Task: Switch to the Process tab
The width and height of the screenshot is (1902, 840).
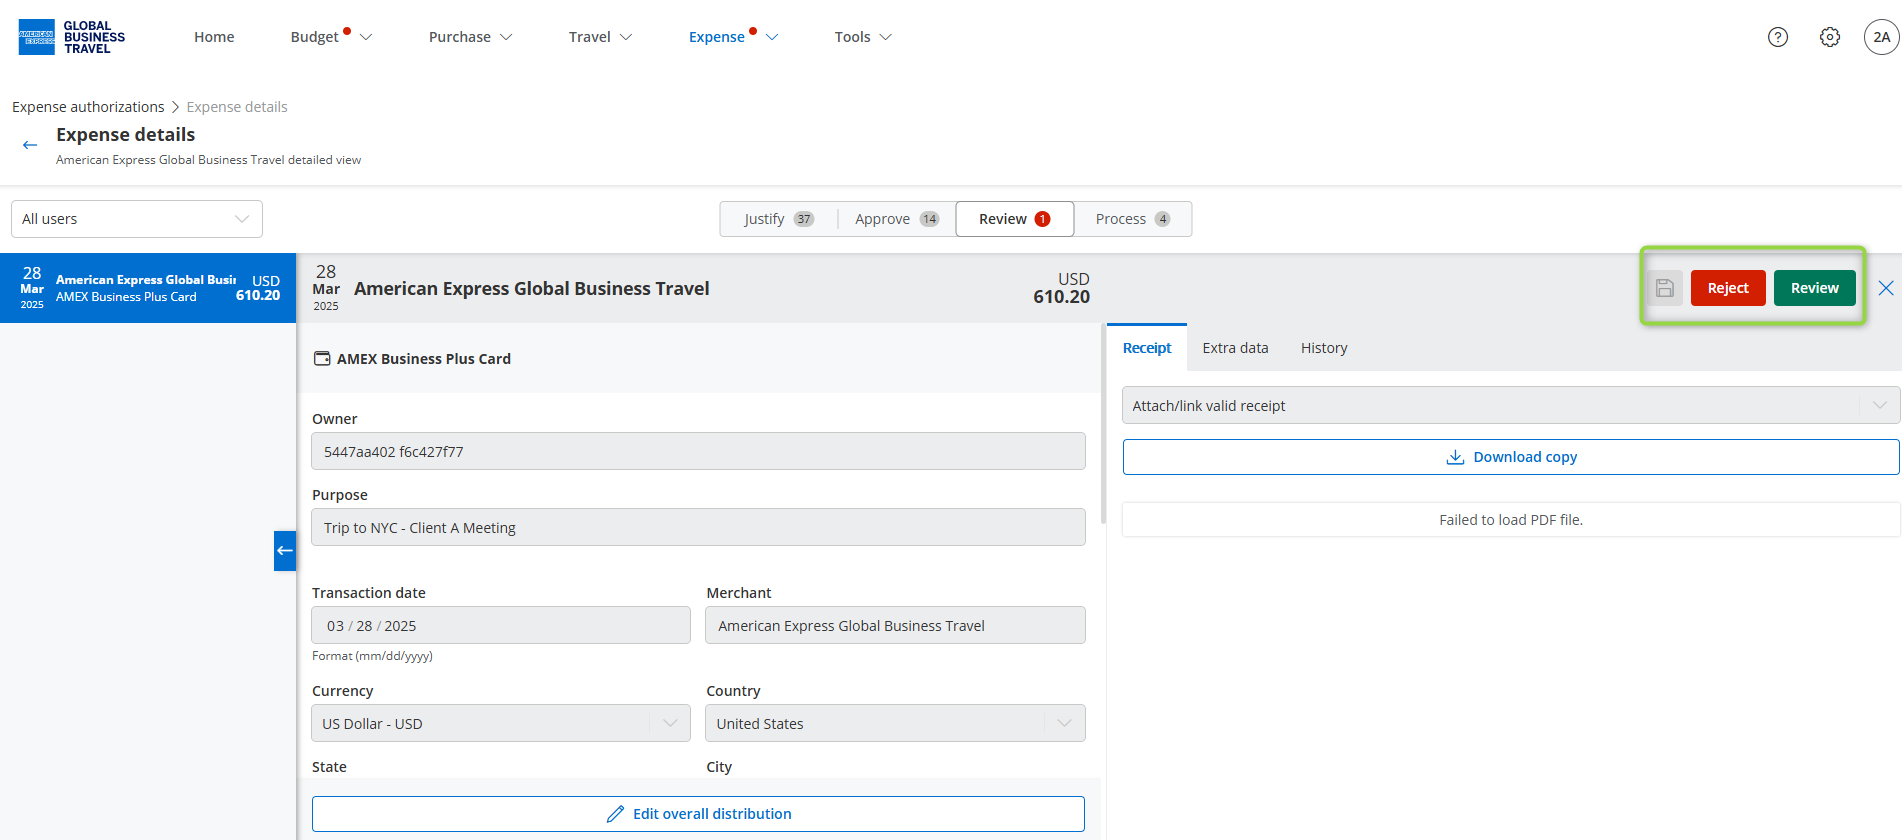Action: click(1132, 219)
